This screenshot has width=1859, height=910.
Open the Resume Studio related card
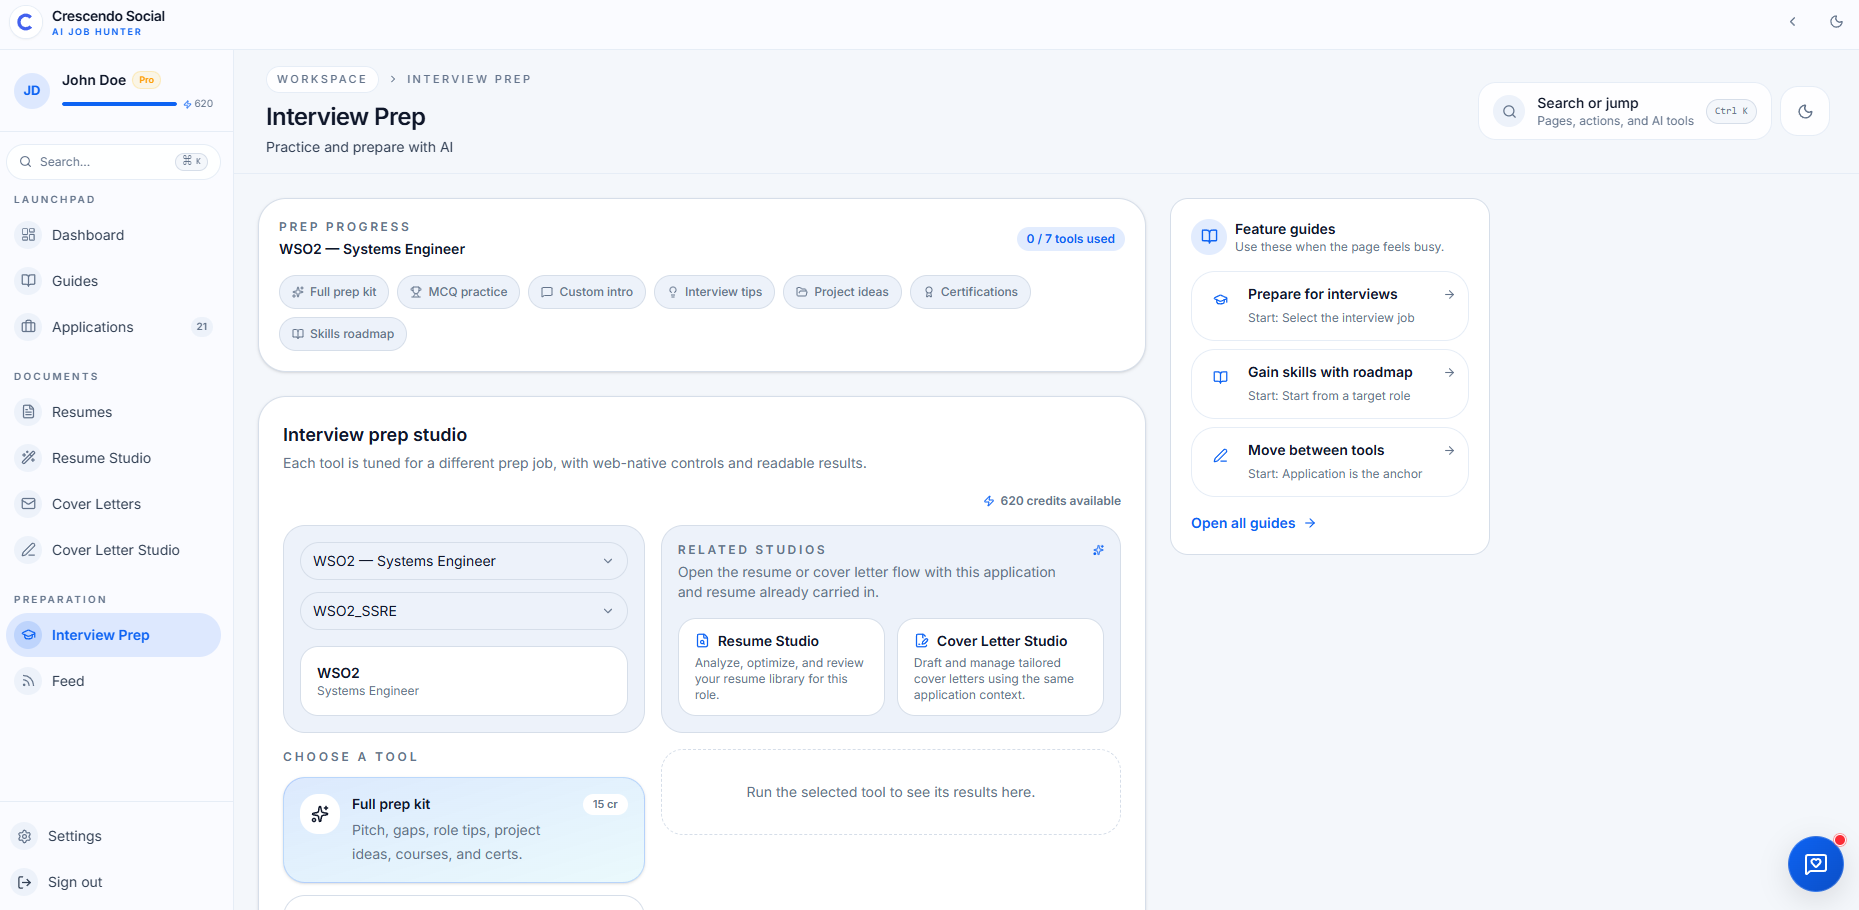781,667
